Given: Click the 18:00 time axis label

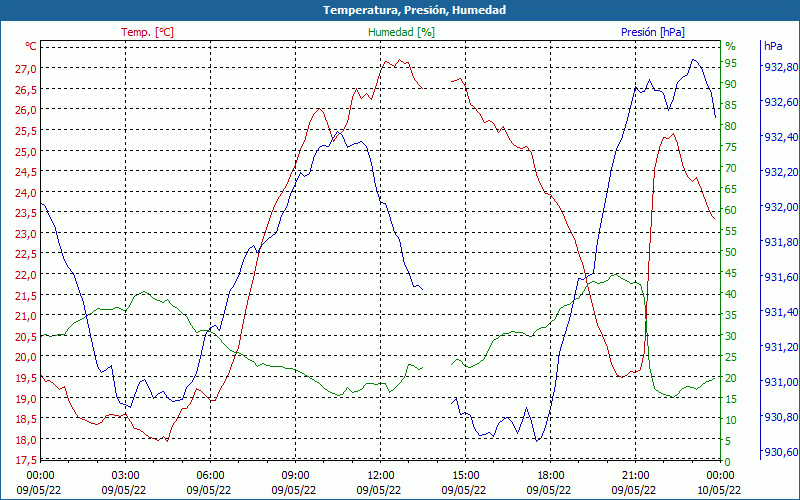Looking at the screenshot, I should tap(551, 476).
